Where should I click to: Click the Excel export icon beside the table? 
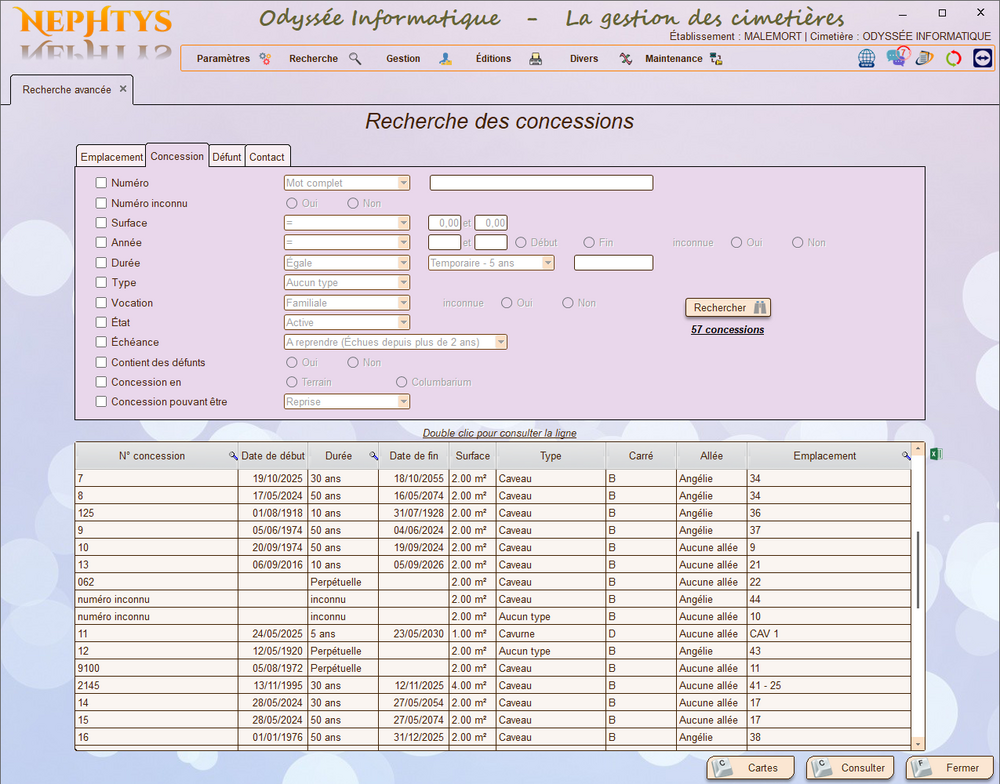(x=936, y=455)
